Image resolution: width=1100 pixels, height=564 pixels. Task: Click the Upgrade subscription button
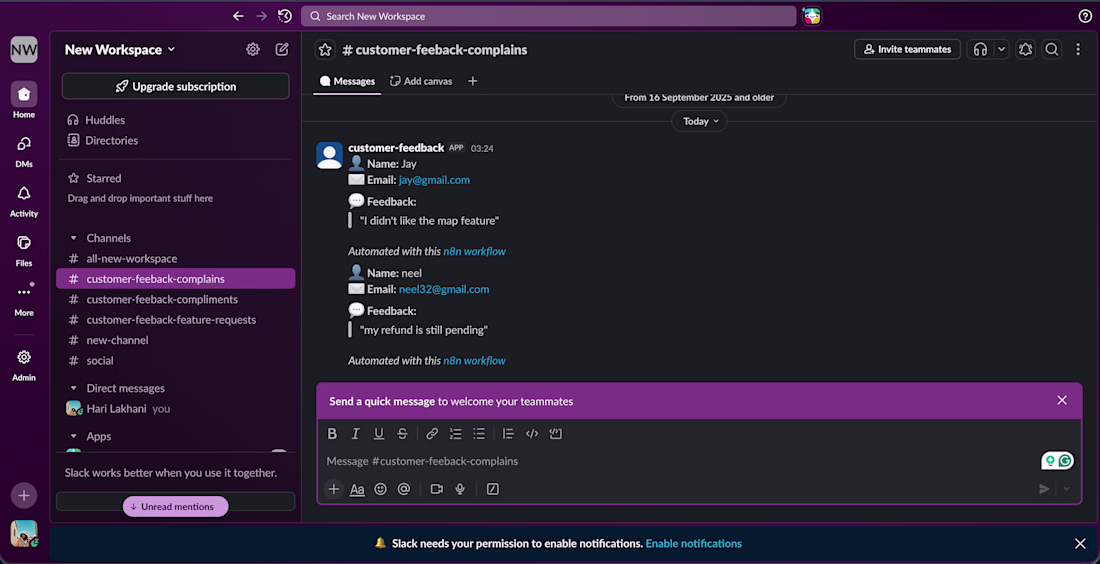click(x=175, y=86)
